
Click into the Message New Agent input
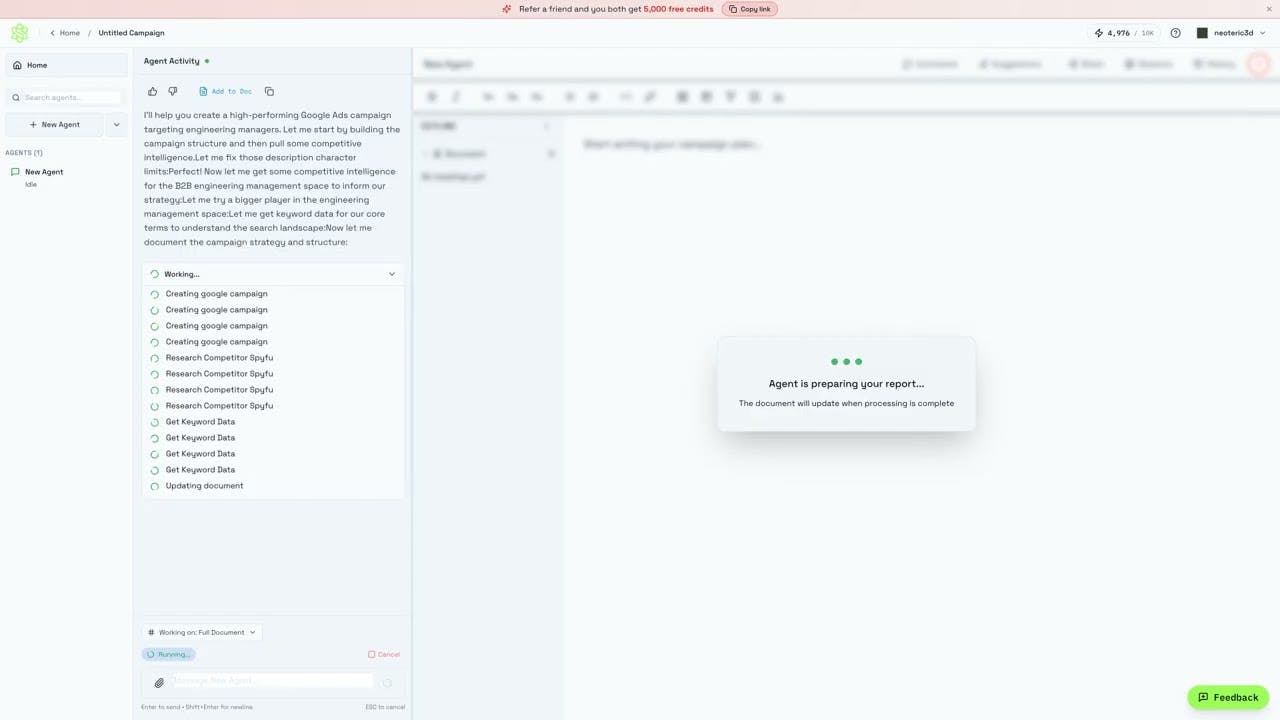click(x=272, y=681)
